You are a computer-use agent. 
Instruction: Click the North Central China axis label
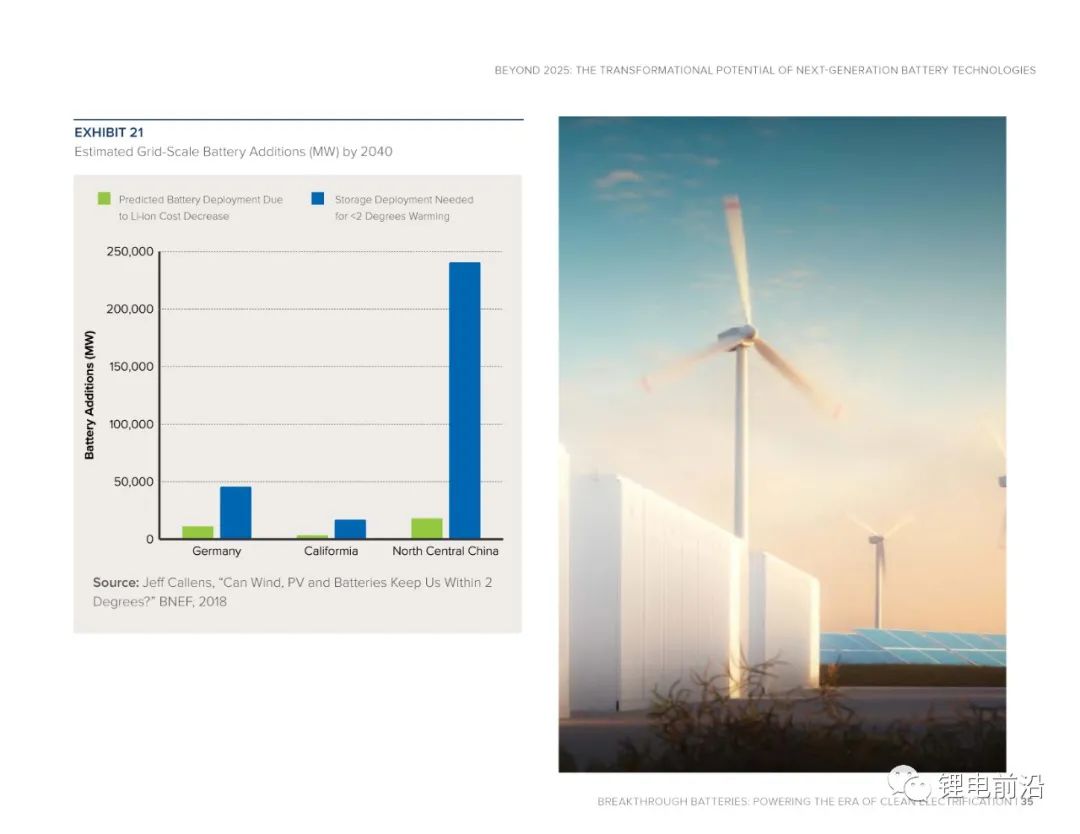coord(445,551)
